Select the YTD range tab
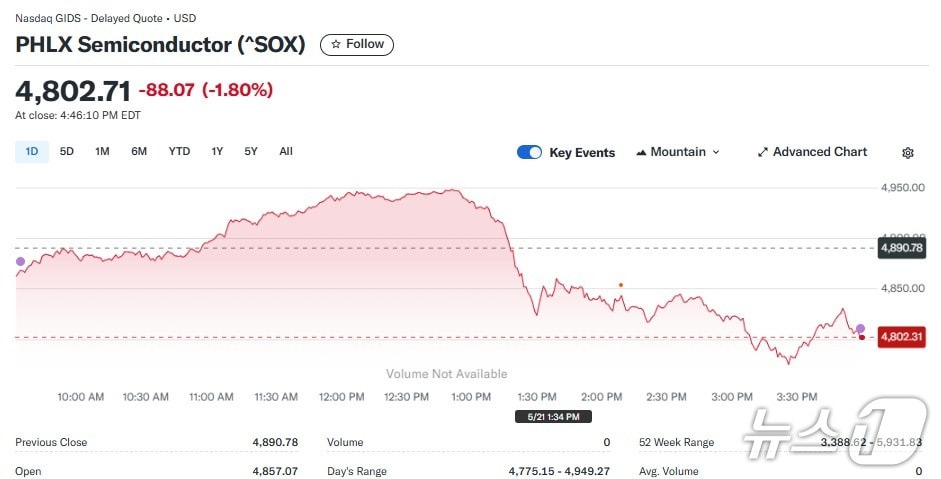This screenshot has width=941, height=479. tap(179, 152)
